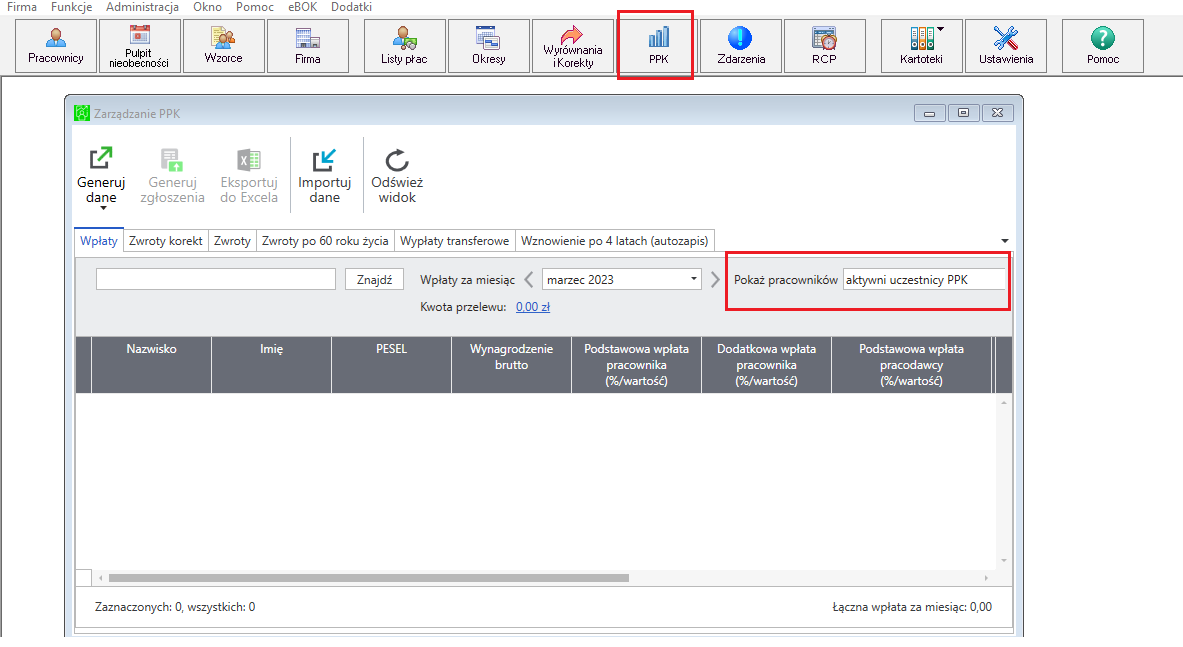The width and height of the screenshot is (1183, 647).
Task: Open the Kartoteki binders icon
Action: tap(921, 46)
